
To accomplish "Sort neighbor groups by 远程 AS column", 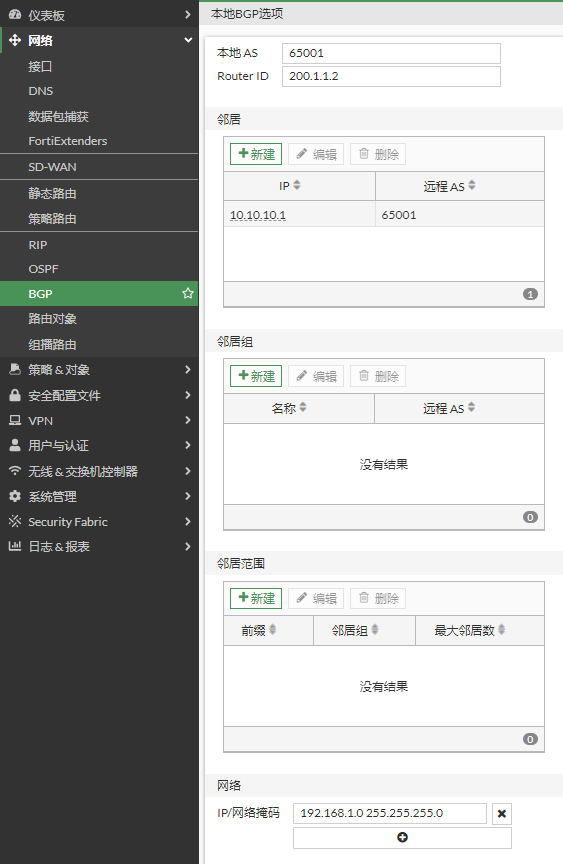I will (471, 407).
